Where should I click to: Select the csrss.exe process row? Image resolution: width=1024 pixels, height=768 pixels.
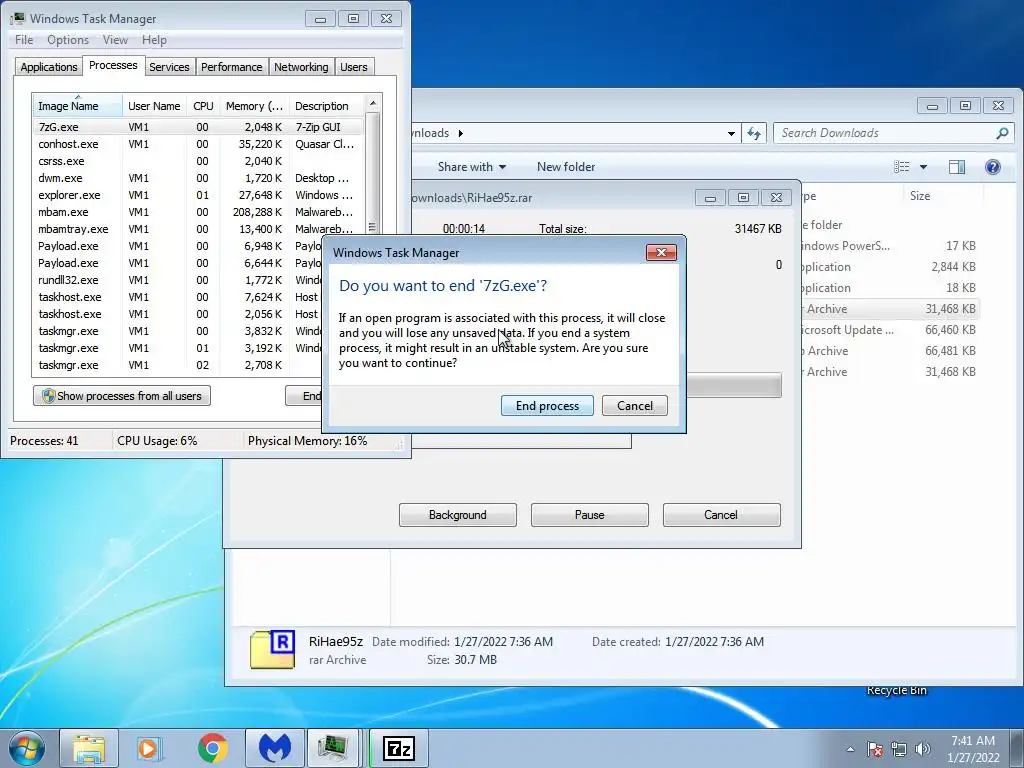click(x=198, y=161)
